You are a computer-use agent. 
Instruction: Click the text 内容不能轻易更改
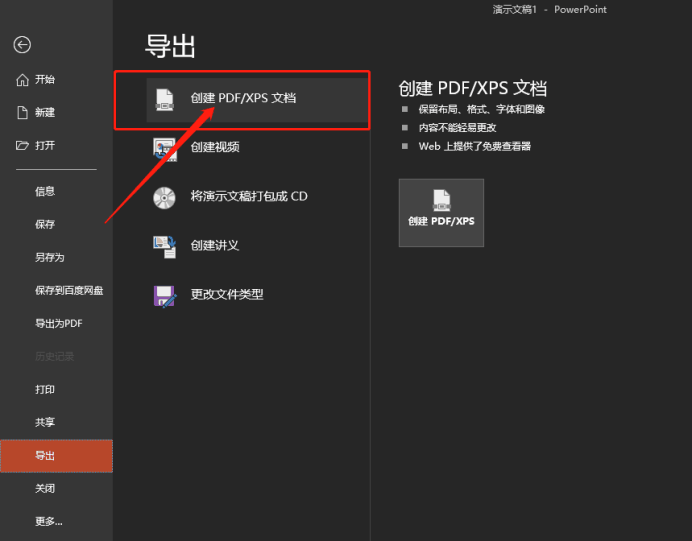(x=457, y=128)
